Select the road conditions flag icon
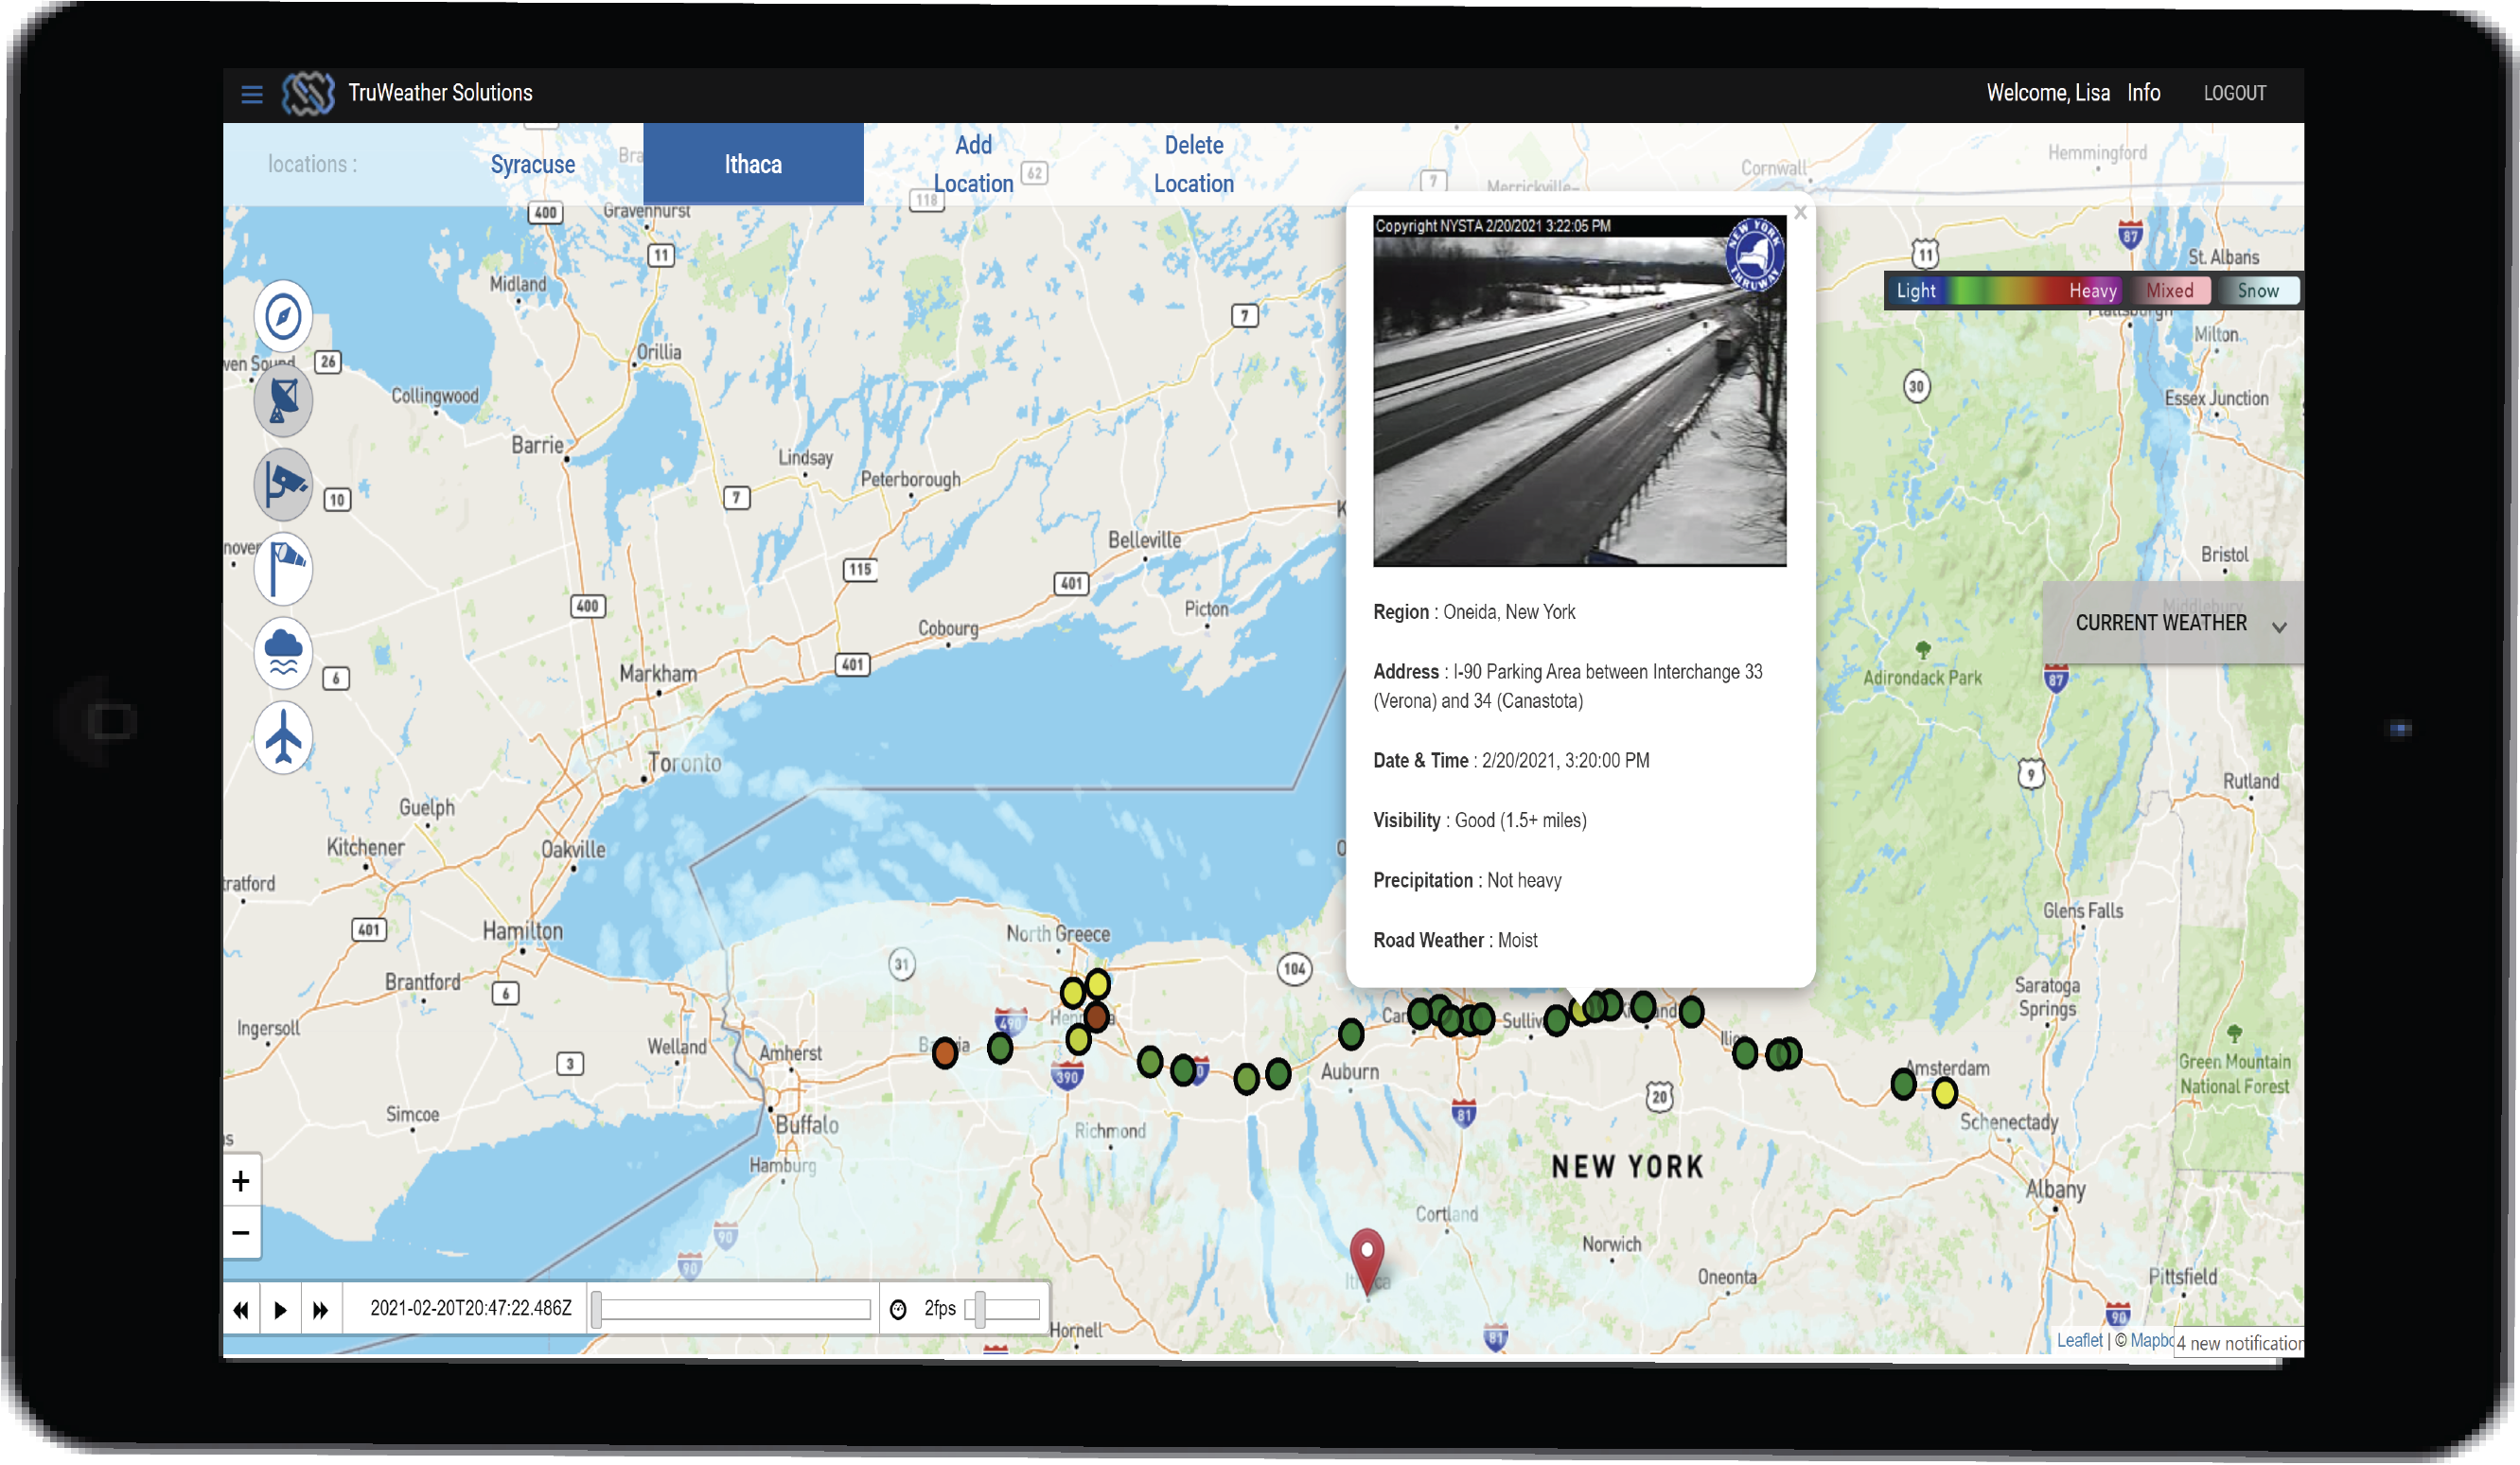2520x1465 pixels. (284, 567)
